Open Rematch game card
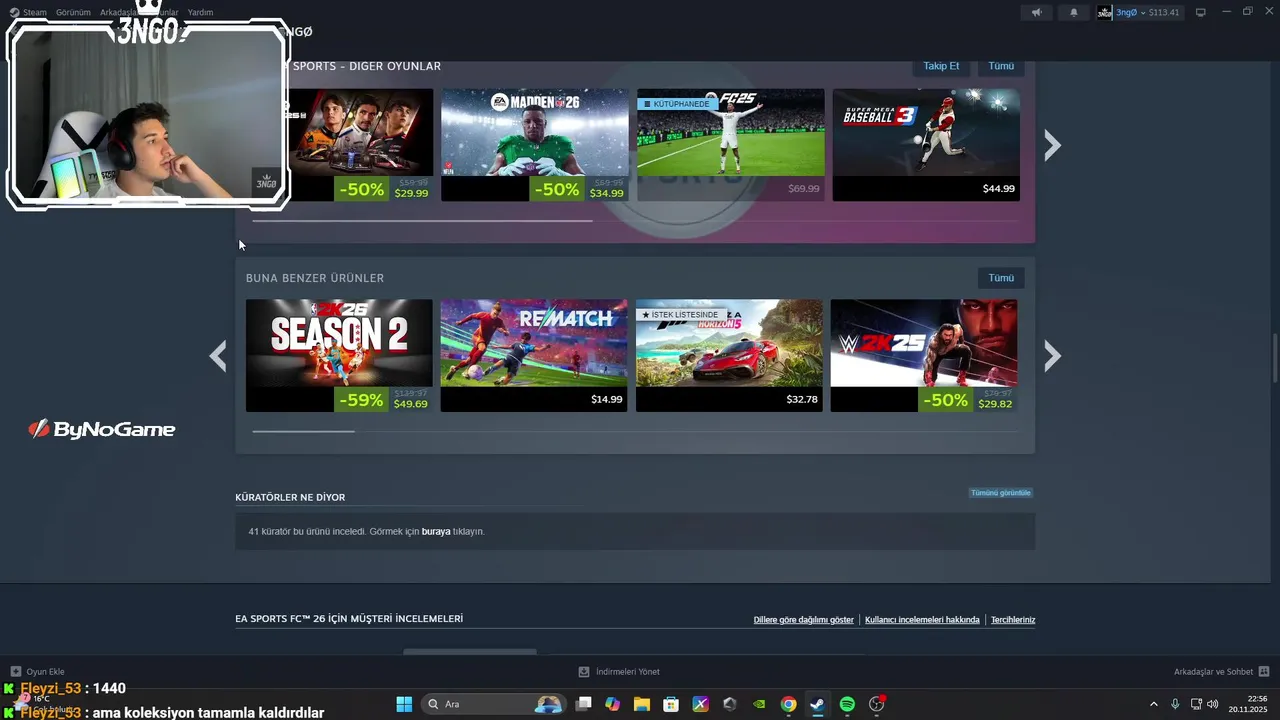This screenshot has height=720, width=1280. tap(534, 355)
